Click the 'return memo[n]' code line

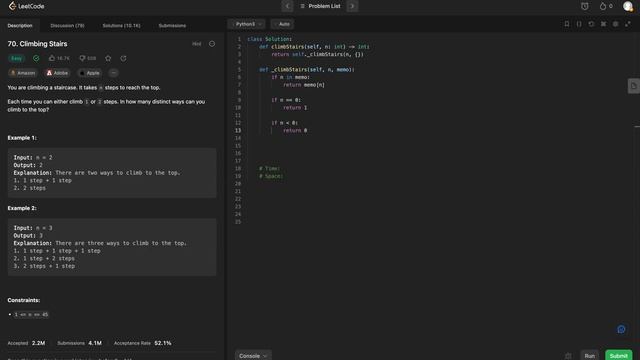pos(304,85)
